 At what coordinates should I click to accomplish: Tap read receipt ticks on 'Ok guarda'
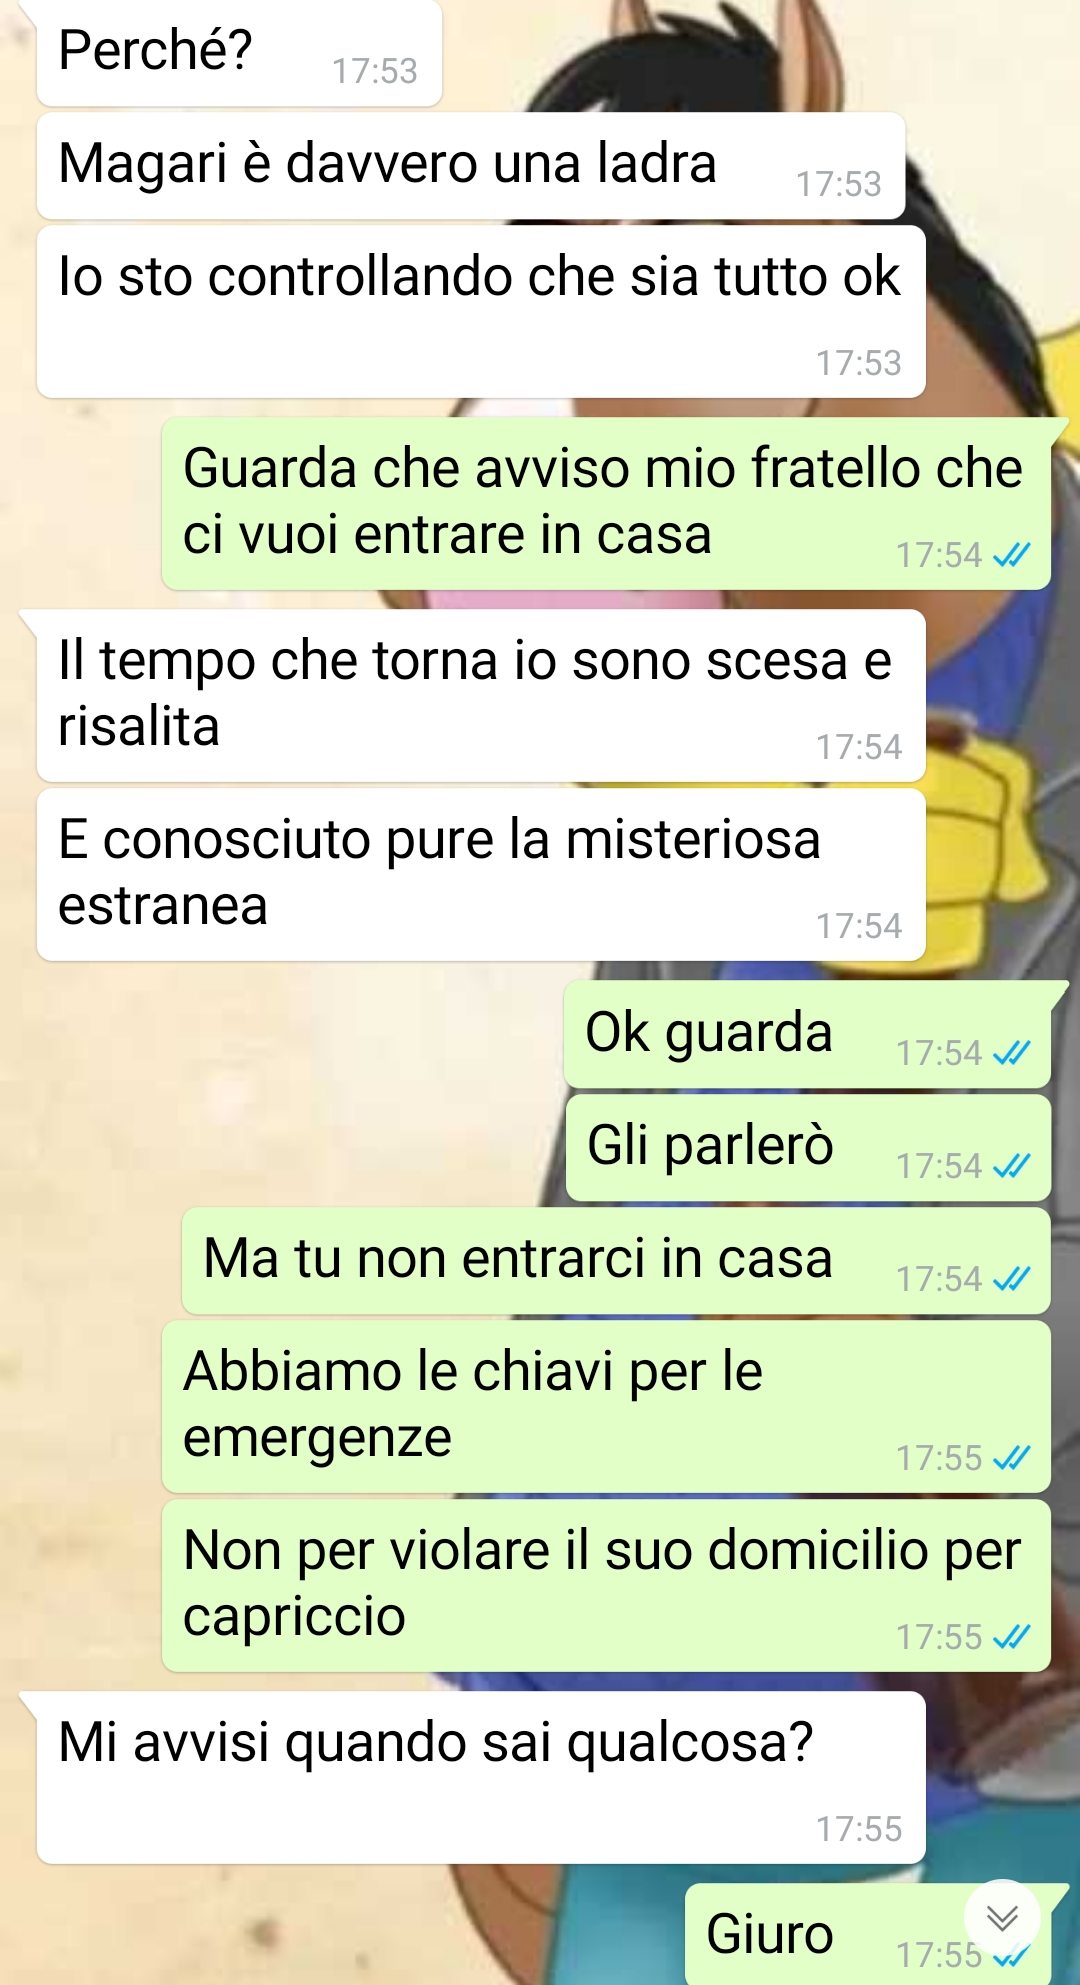pyautogui.click(x=1011, y=1053)
